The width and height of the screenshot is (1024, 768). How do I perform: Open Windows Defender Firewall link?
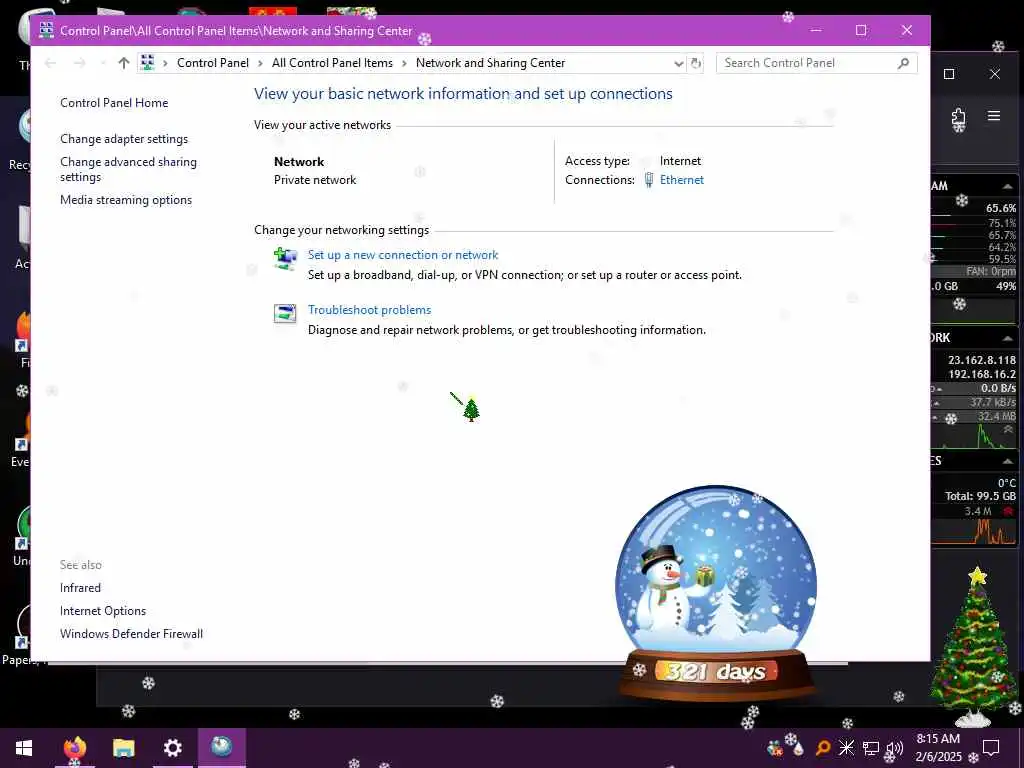coord(131,633)
